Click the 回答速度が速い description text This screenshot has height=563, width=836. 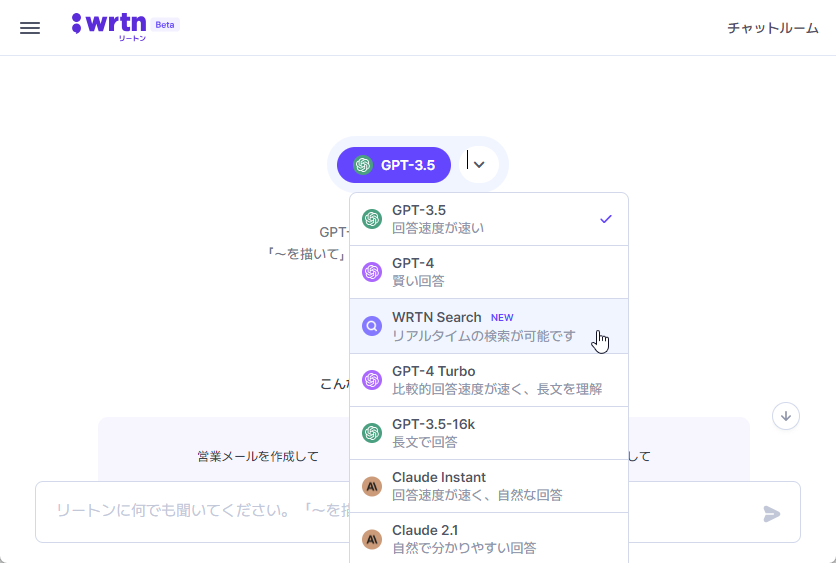[x=438, y=228]
